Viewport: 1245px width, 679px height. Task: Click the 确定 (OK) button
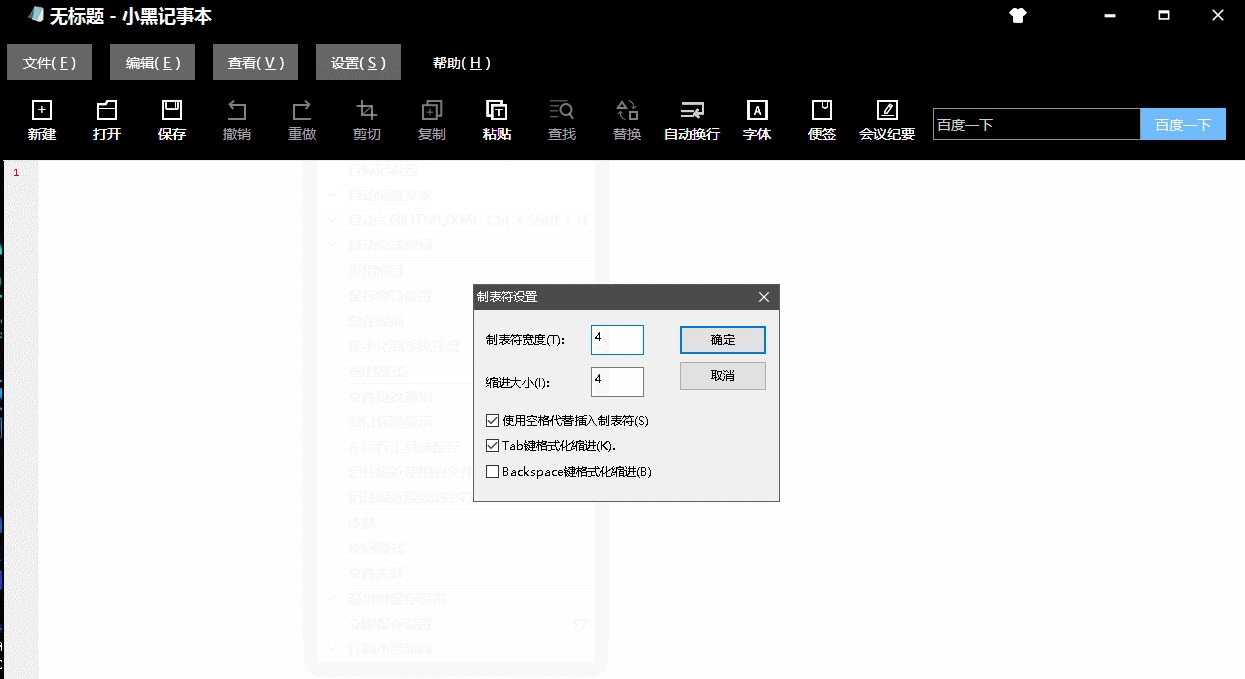tap(722, 339)
